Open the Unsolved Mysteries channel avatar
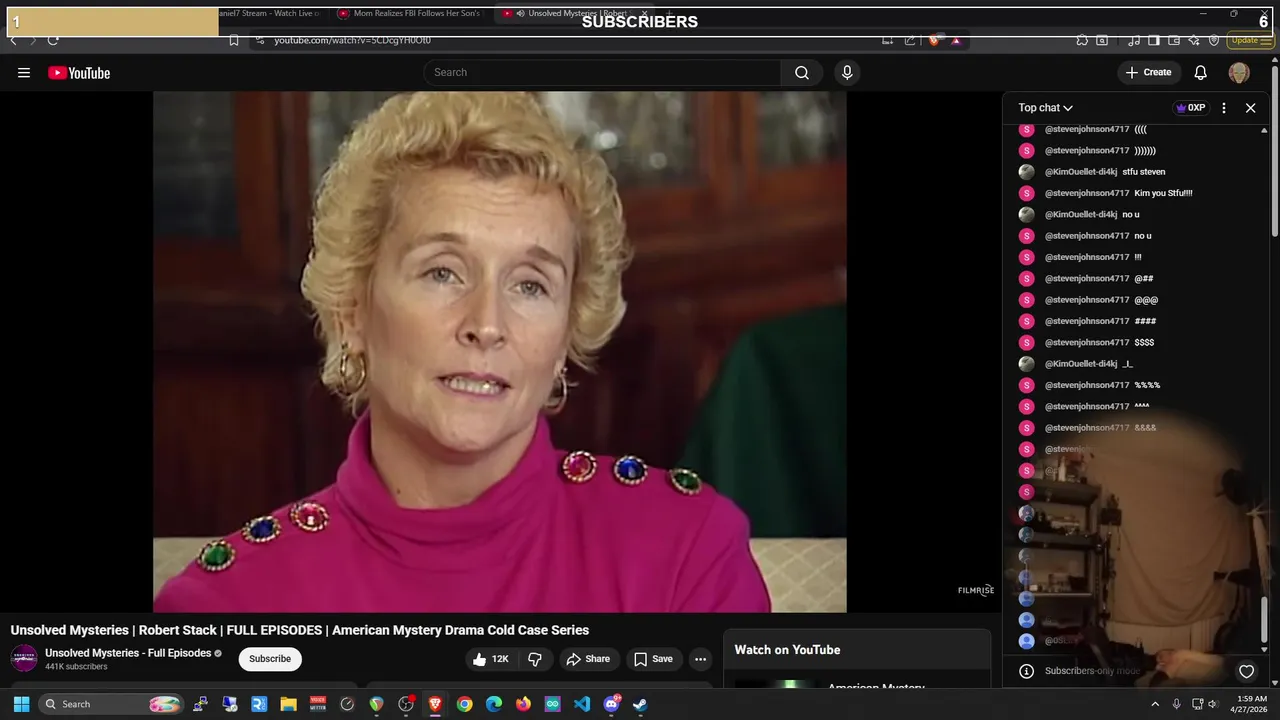The image size is (1280, 720). coord(24,659)
